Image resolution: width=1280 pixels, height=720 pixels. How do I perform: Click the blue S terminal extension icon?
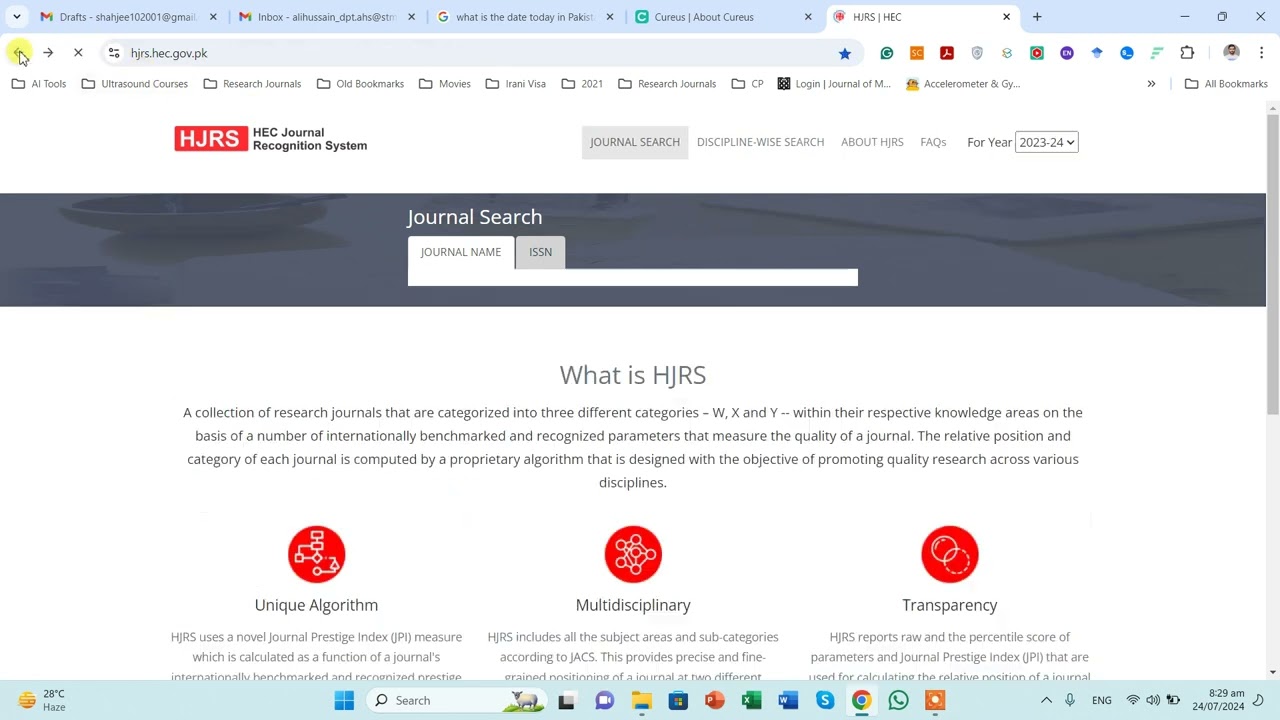pos(1127,53)
